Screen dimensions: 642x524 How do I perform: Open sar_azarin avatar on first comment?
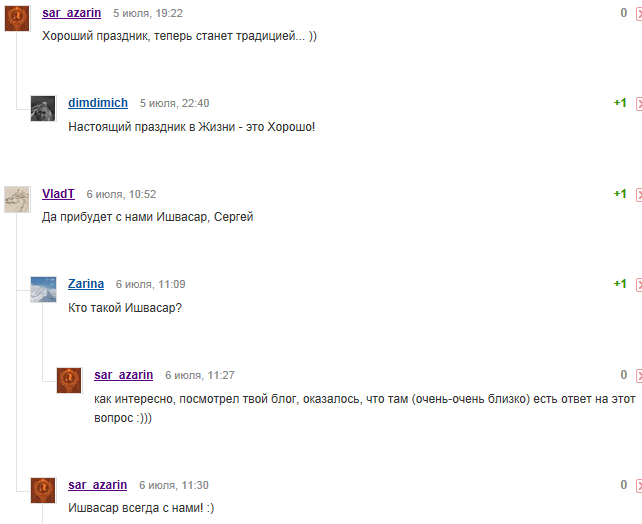click(x=17, y=18)
